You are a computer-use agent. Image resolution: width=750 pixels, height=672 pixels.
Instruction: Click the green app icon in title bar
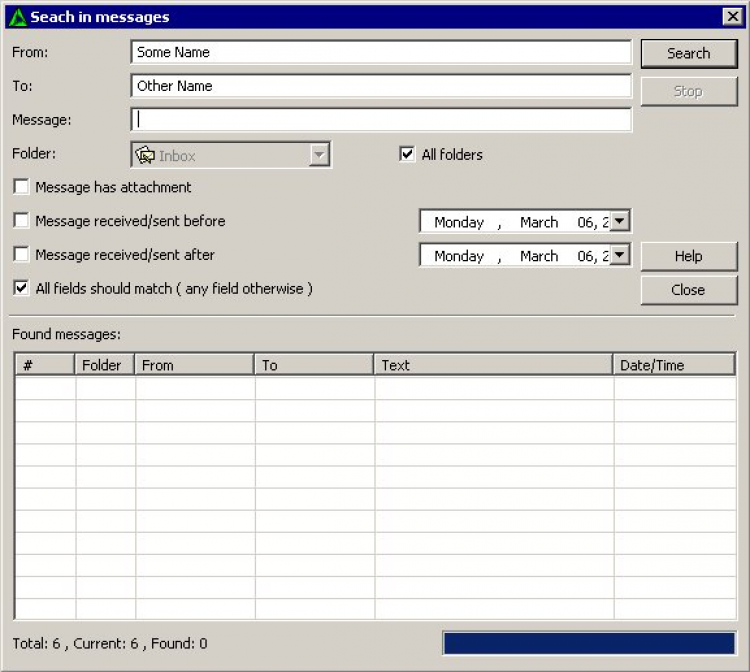pyautogui.click(x=17, y=17)
